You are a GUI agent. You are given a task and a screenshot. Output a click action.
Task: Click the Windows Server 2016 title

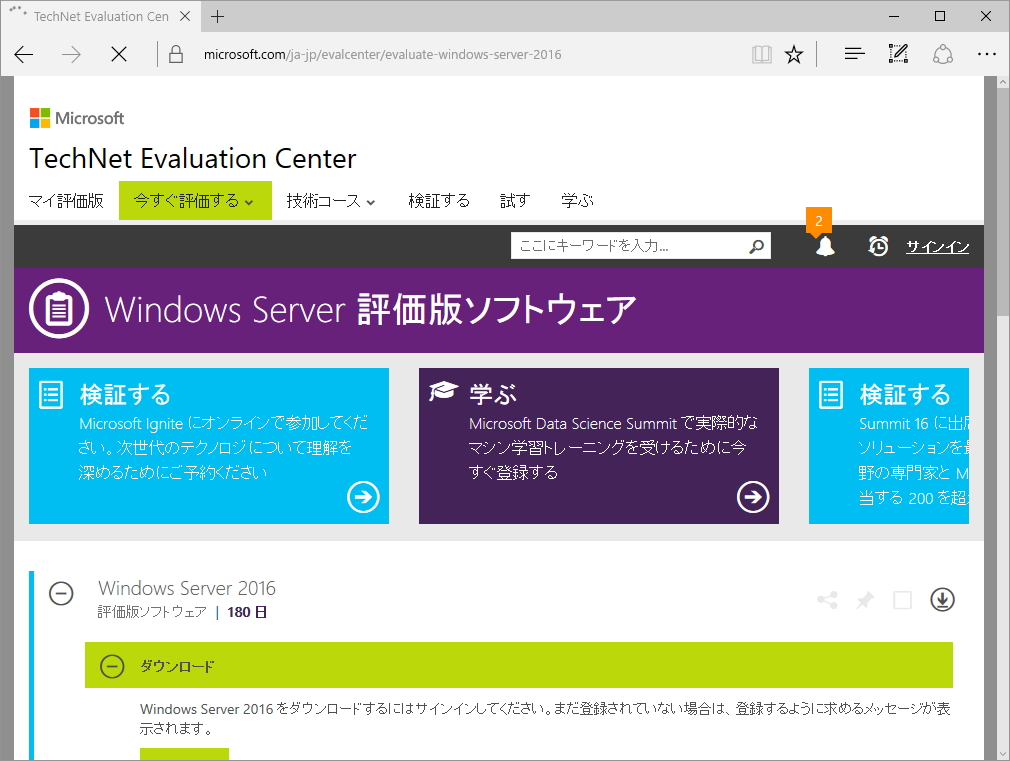187,588
